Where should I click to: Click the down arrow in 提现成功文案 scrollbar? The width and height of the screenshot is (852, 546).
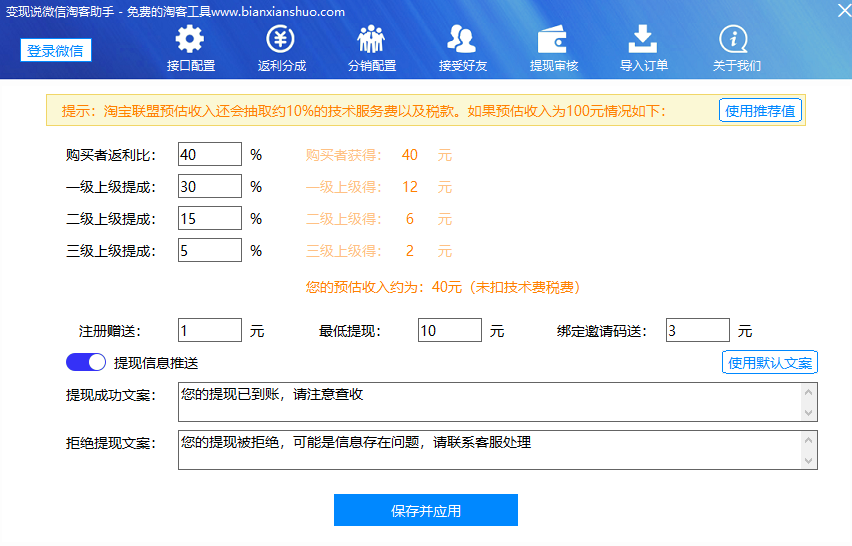809,412
